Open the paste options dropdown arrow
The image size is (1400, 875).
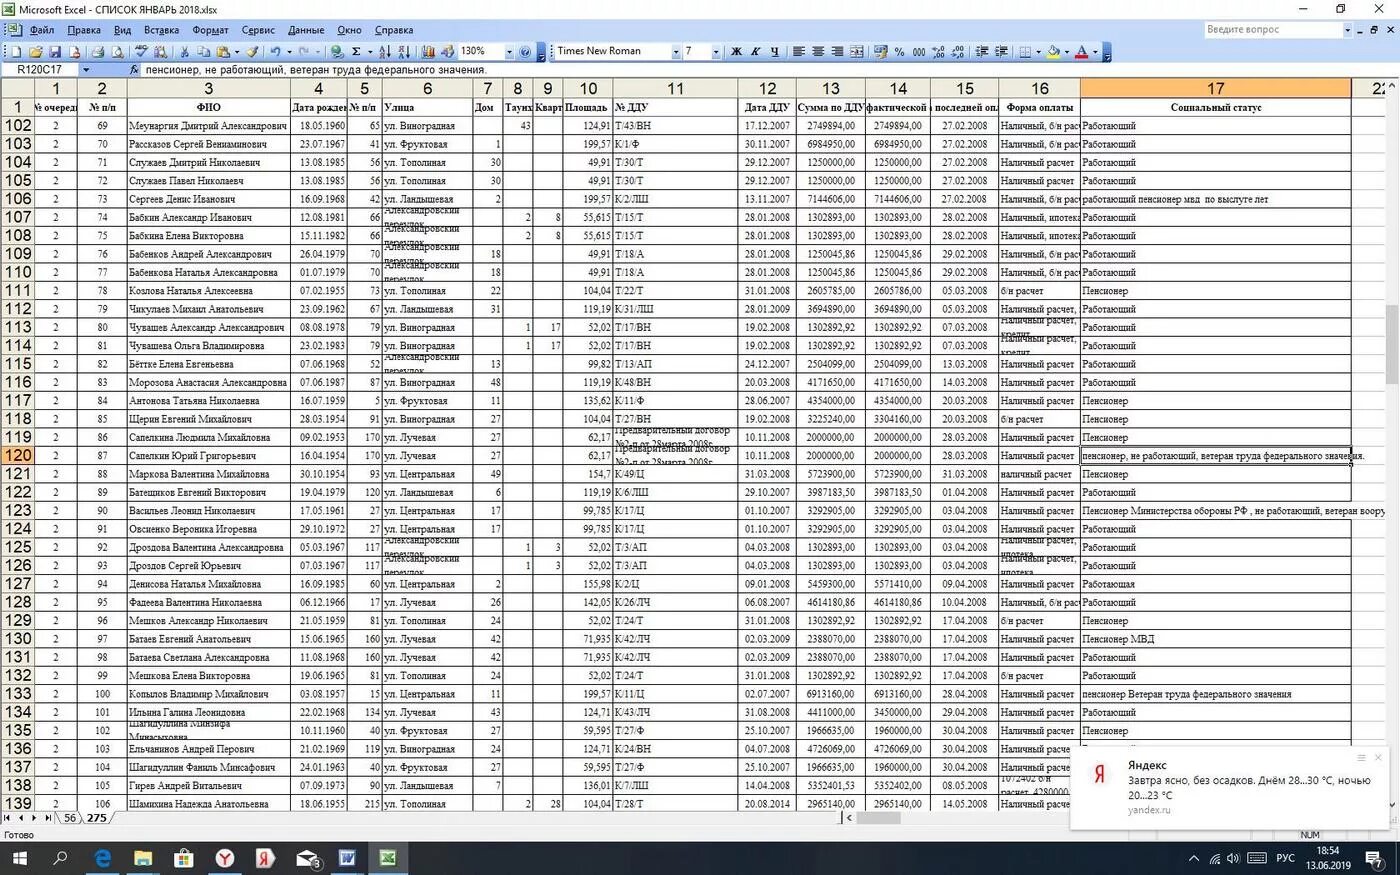(x=237, y=51)
